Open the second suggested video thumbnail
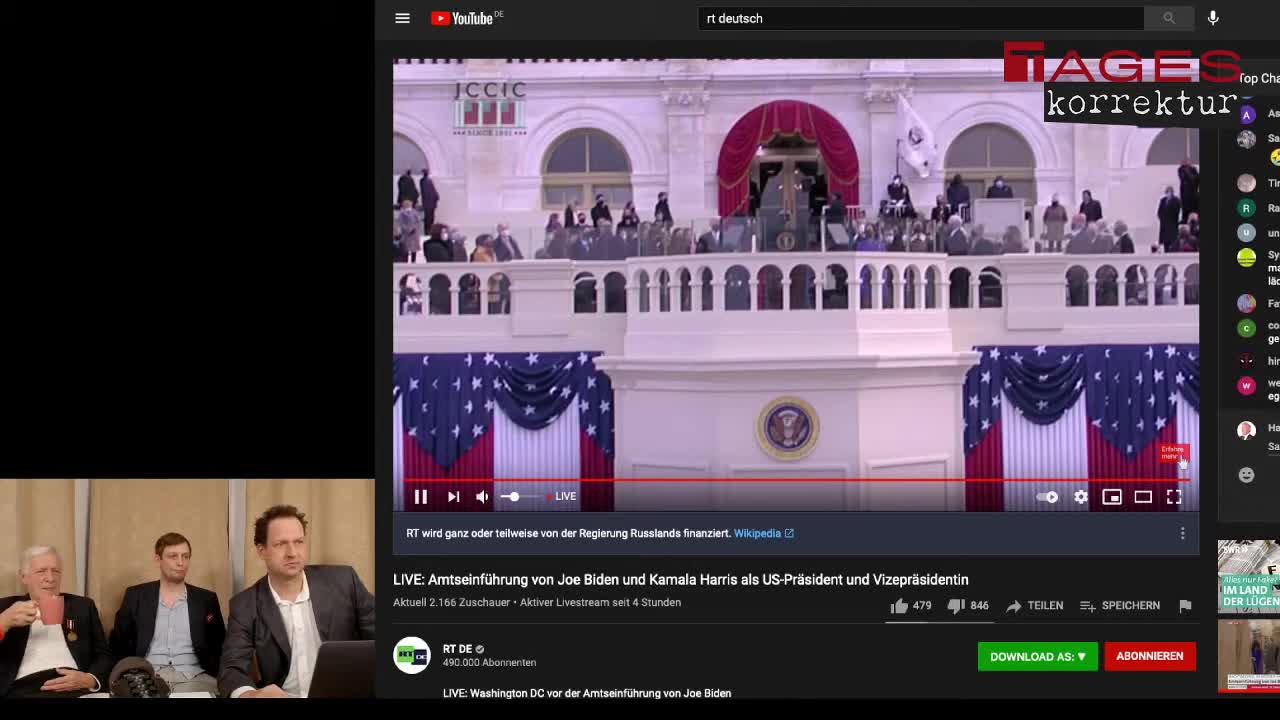This screenshot has height=720, width=1280. pyautogui.click(x=1248, y=655)
